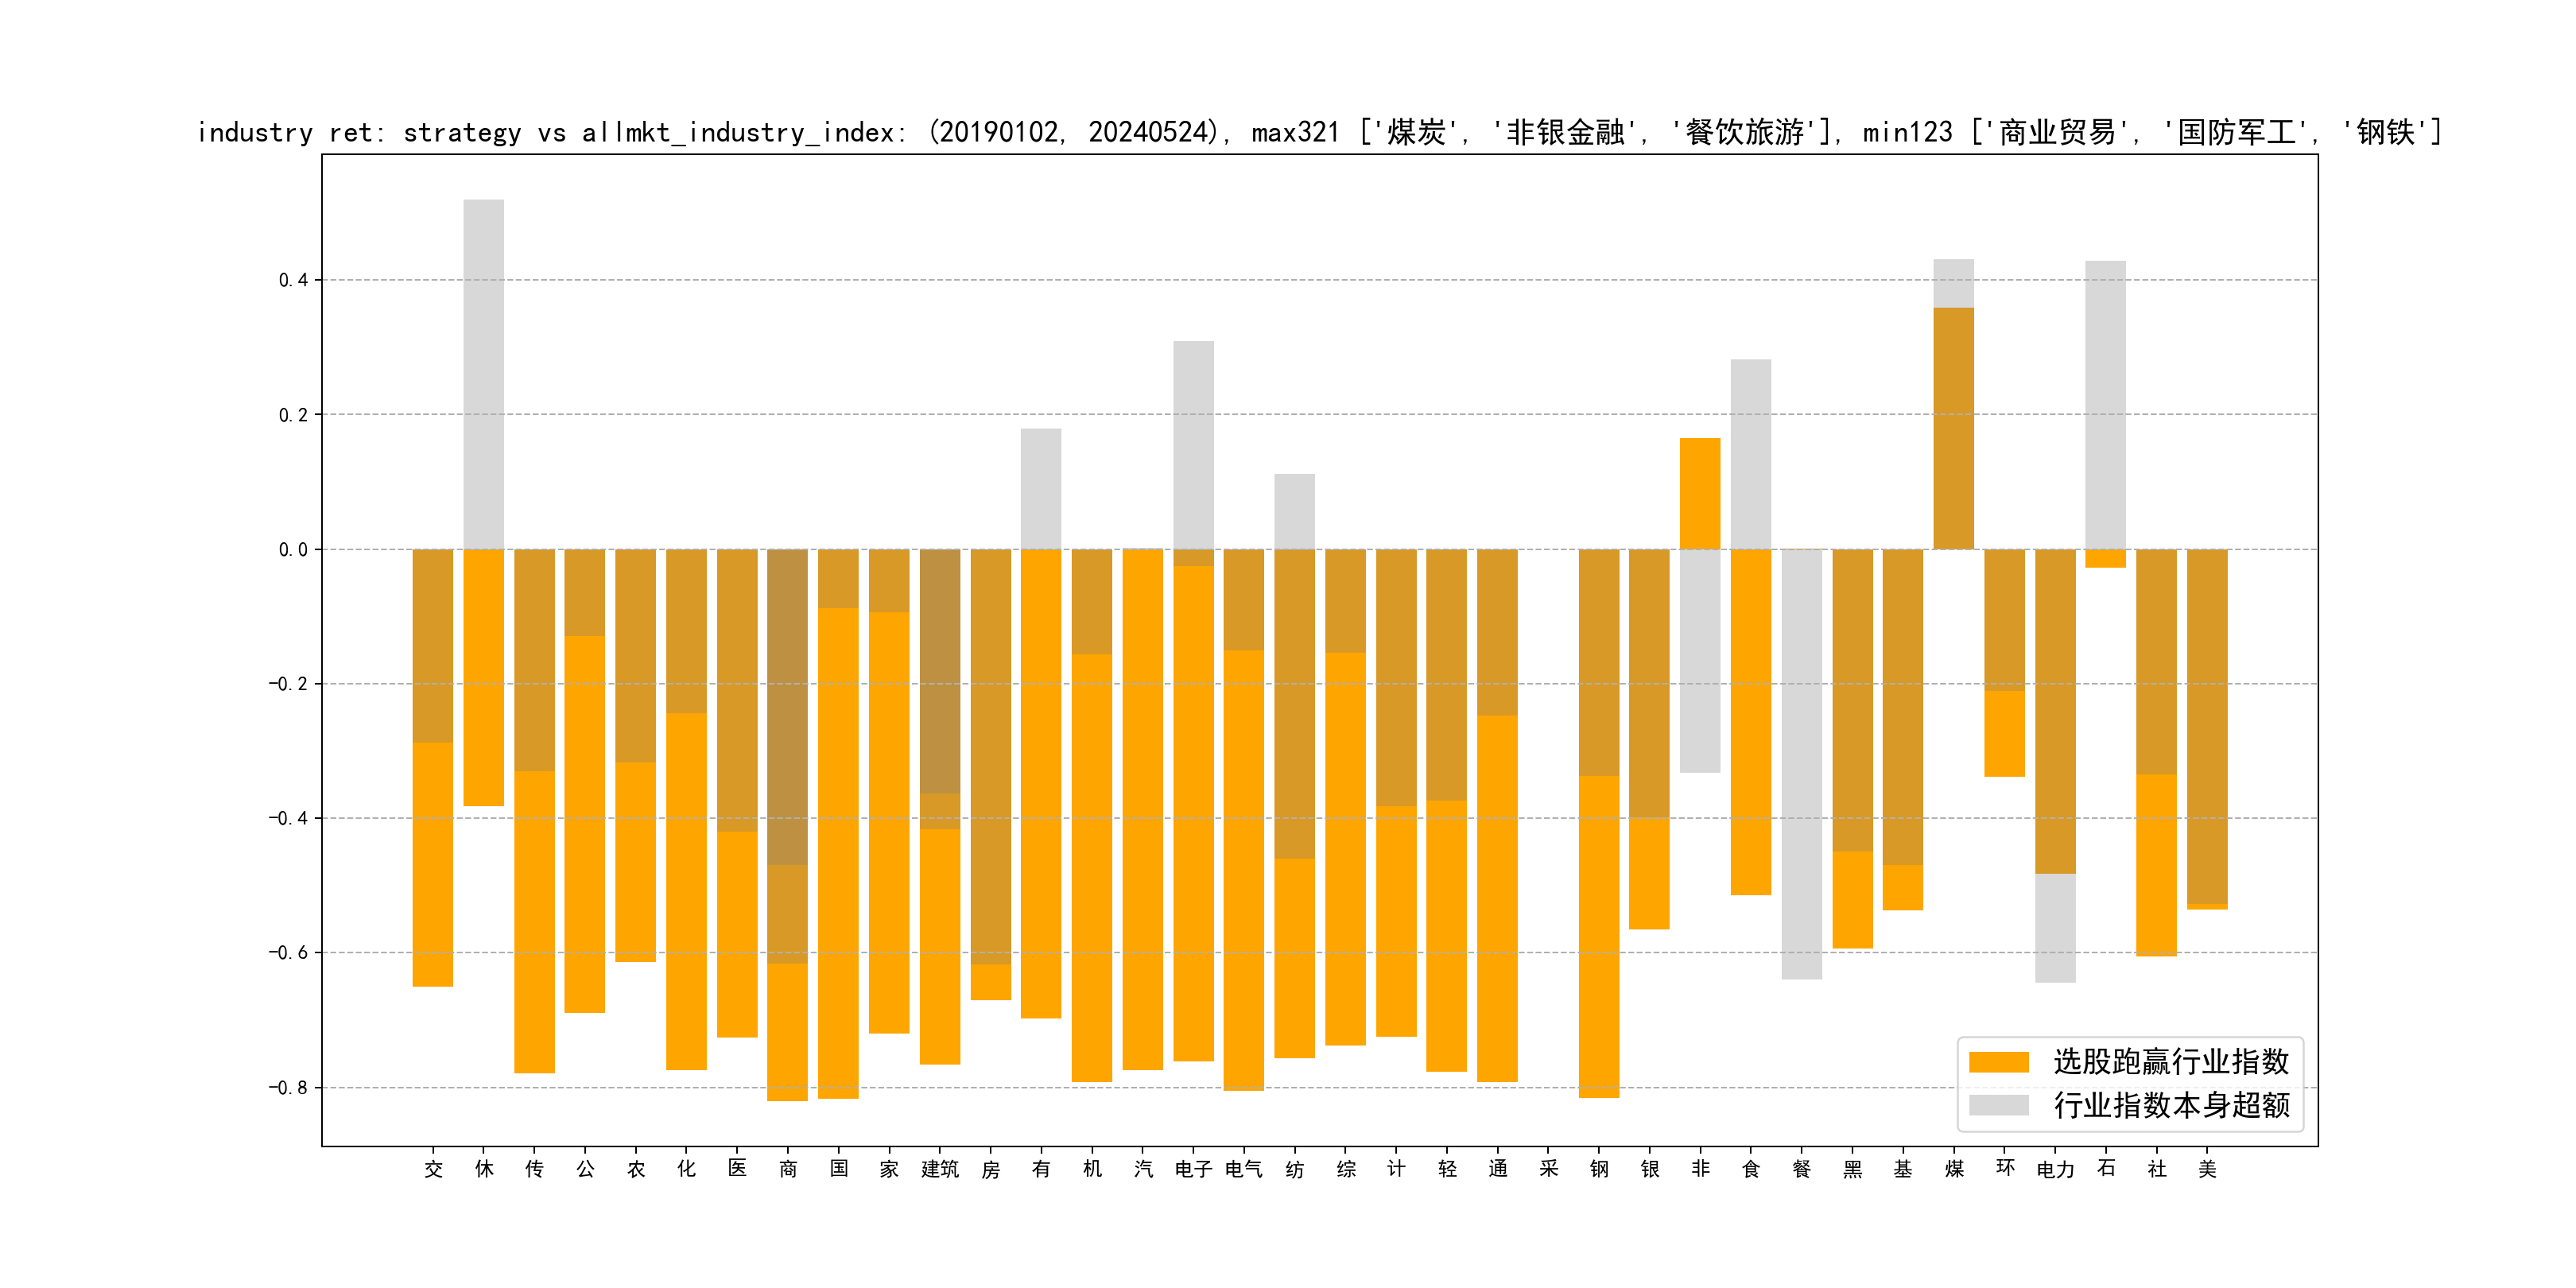Click the x-axis label 电气
The width and height of the screenshot is (2576, 1288).
click(x=1244, y=1169)
